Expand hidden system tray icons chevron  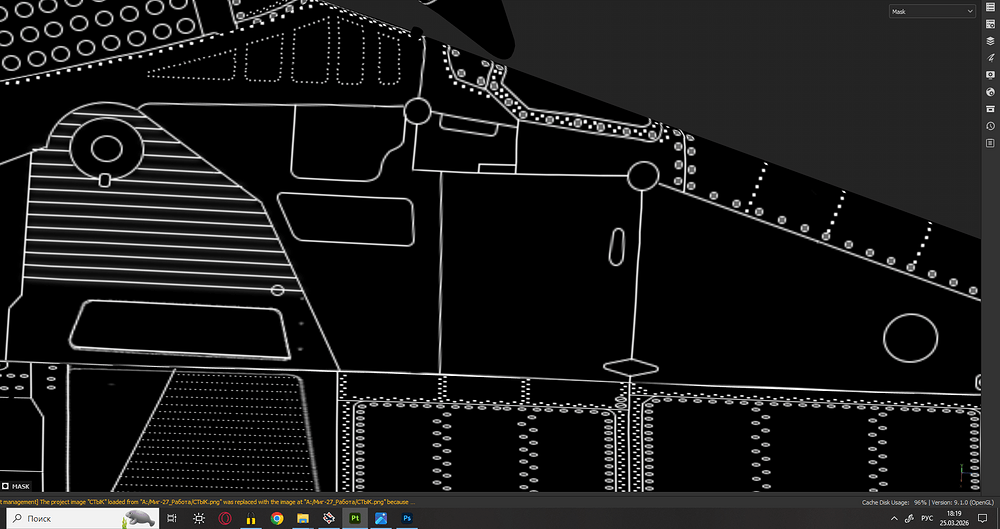coord(894,518)
